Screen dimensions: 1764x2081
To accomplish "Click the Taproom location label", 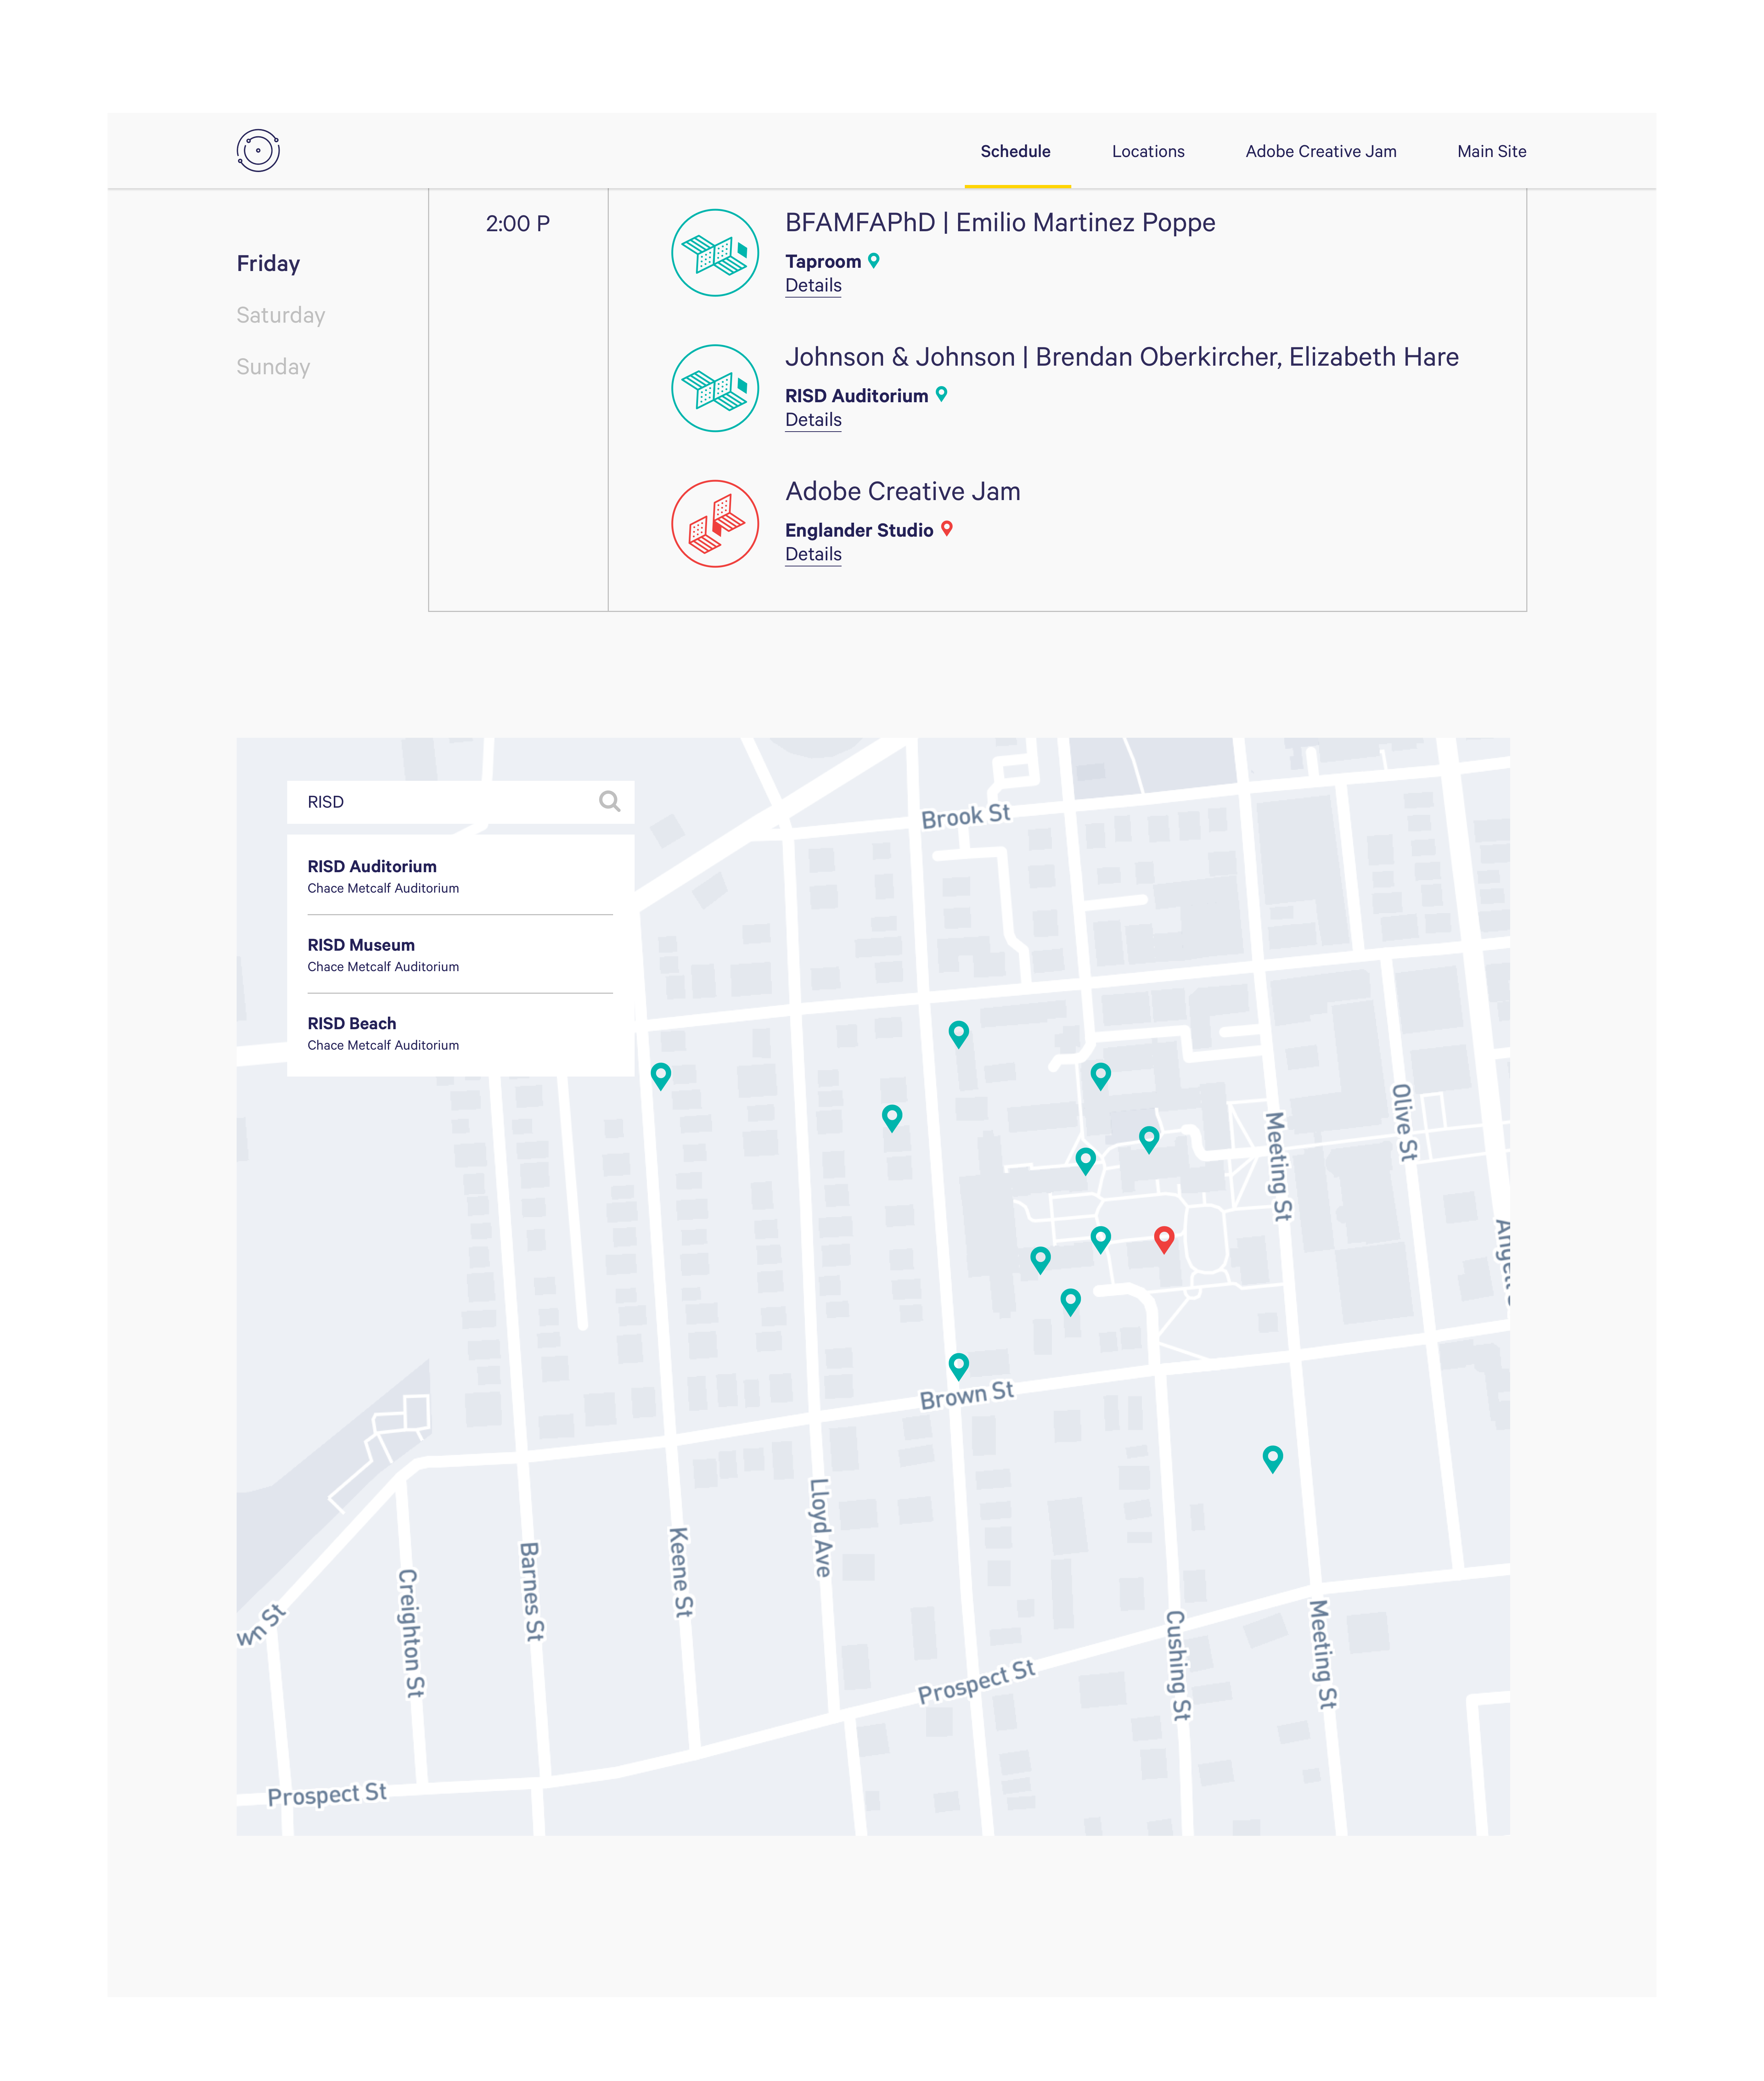I will (823, 262).
